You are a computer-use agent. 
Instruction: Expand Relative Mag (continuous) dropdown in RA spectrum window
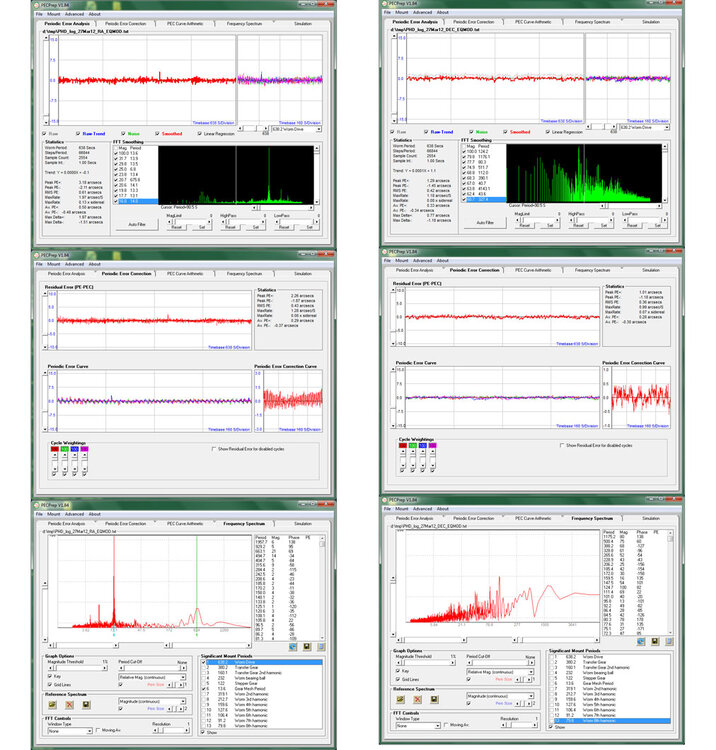[183, 677]
